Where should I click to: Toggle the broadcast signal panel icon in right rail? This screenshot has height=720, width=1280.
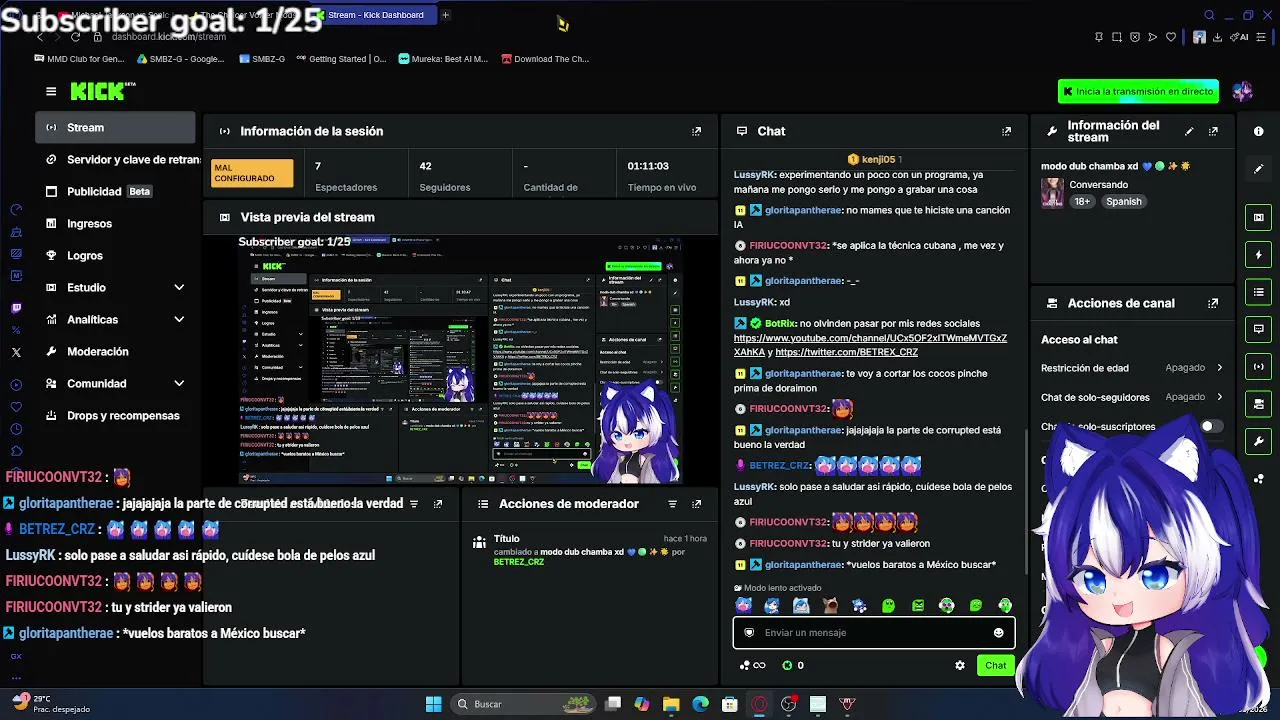1258,366
